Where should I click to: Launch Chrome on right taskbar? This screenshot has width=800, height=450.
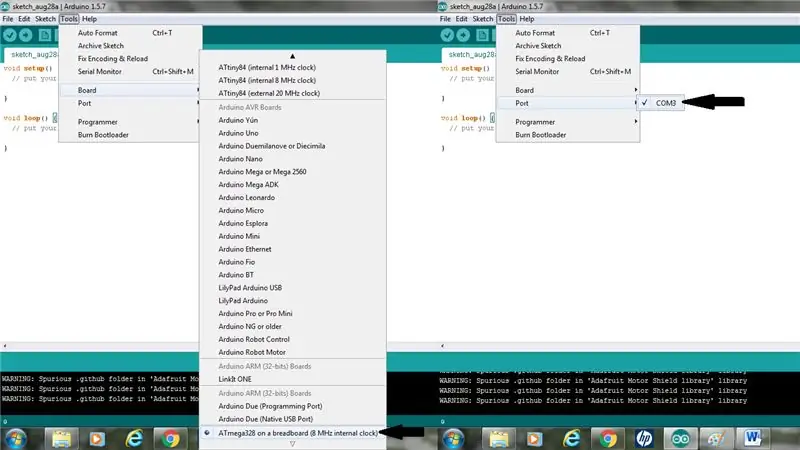pyautogui.click(x=608, y=439)
